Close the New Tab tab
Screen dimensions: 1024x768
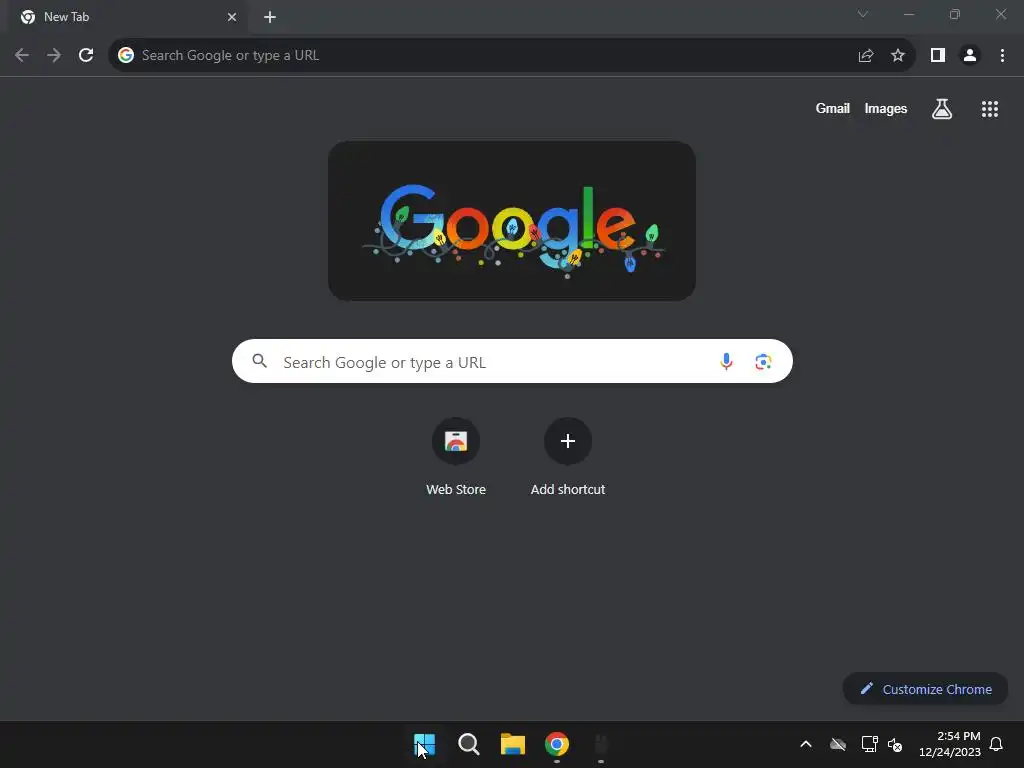pos(232,17)
